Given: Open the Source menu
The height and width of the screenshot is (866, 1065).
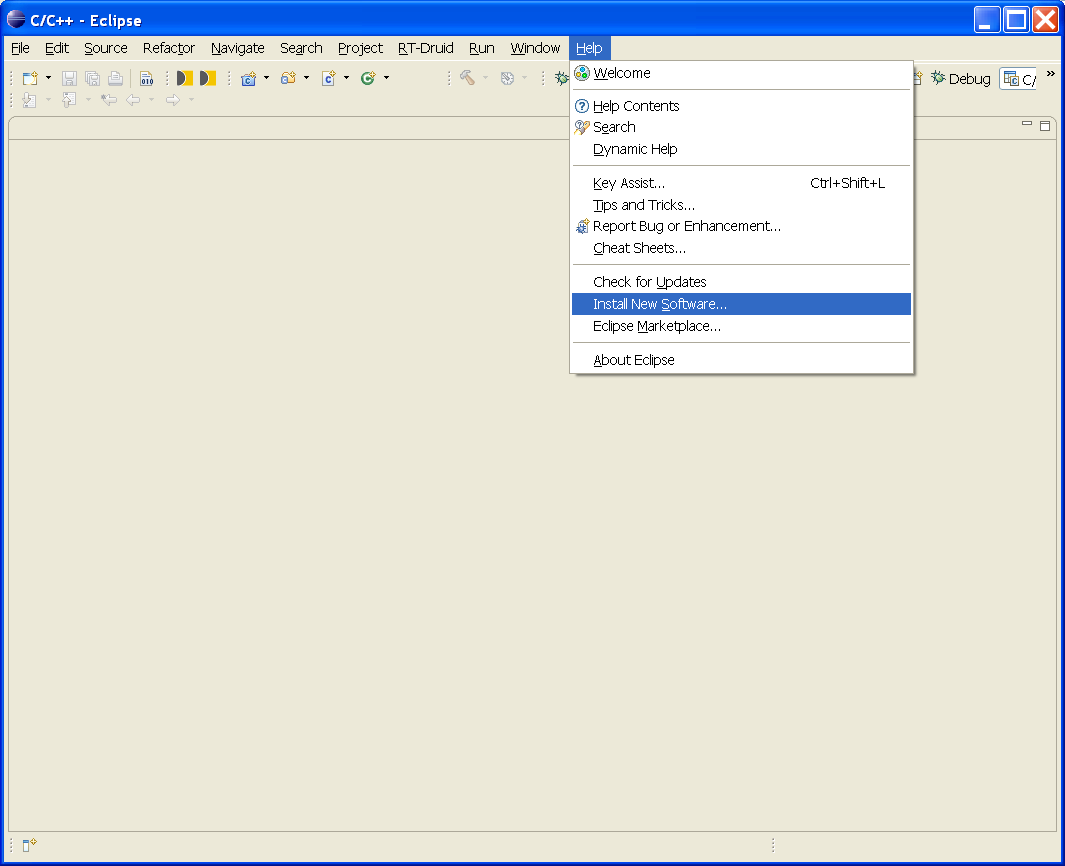Looking at the screenshot, I should click(106, 48).
